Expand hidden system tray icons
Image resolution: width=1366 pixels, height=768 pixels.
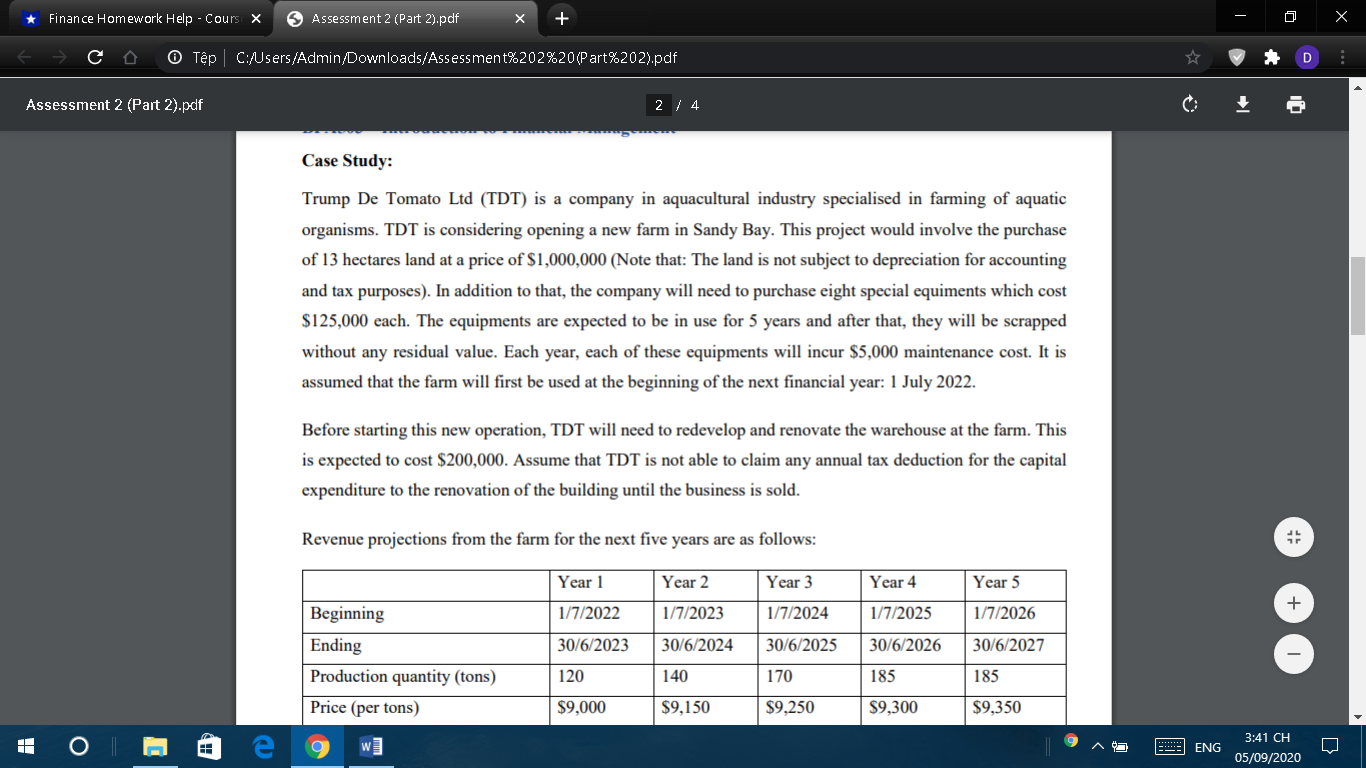pyautogui.click(x=1098, y=747)
